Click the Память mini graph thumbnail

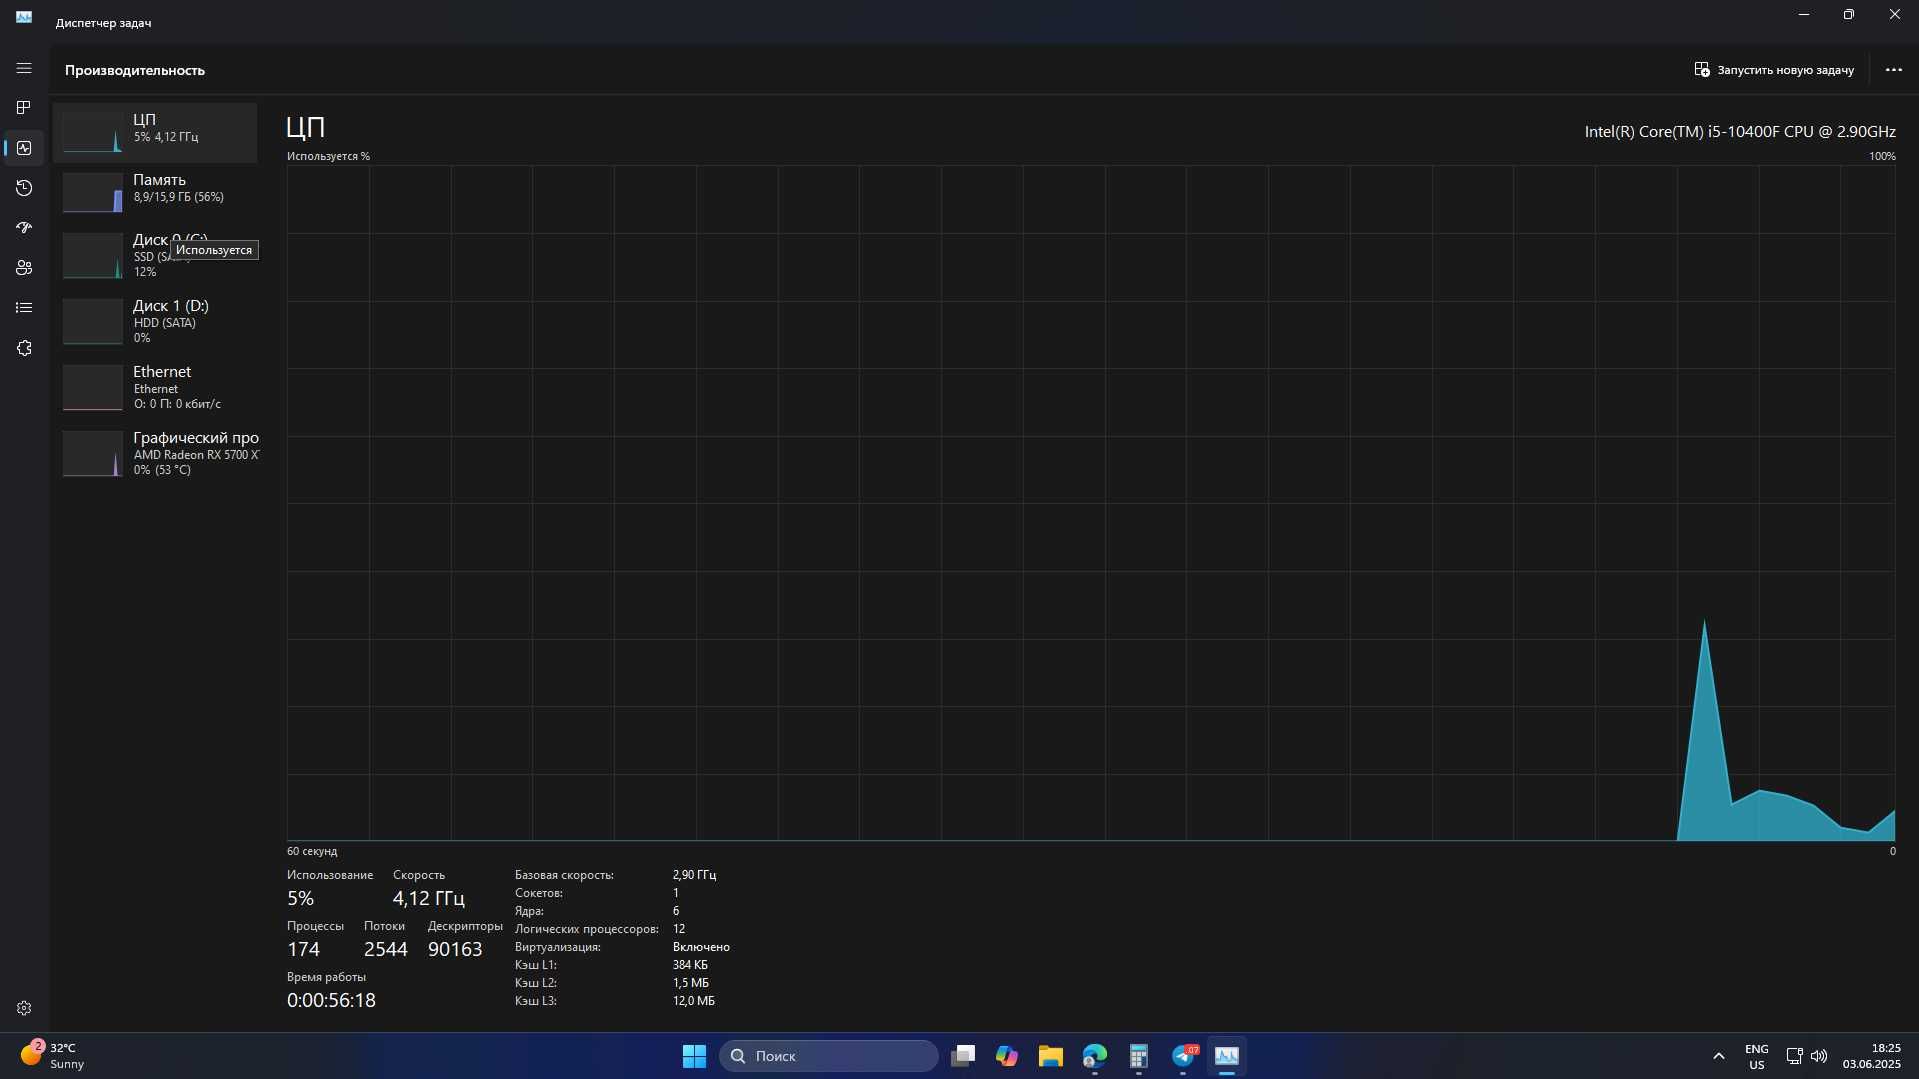tap(93, 192)
